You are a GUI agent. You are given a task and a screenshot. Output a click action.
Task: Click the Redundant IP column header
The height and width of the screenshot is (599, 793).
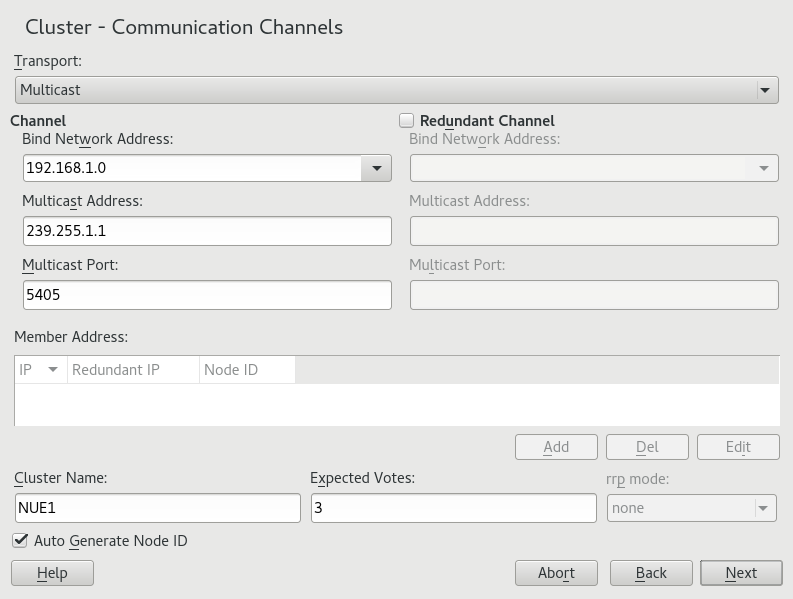click(x=133, y=370)
